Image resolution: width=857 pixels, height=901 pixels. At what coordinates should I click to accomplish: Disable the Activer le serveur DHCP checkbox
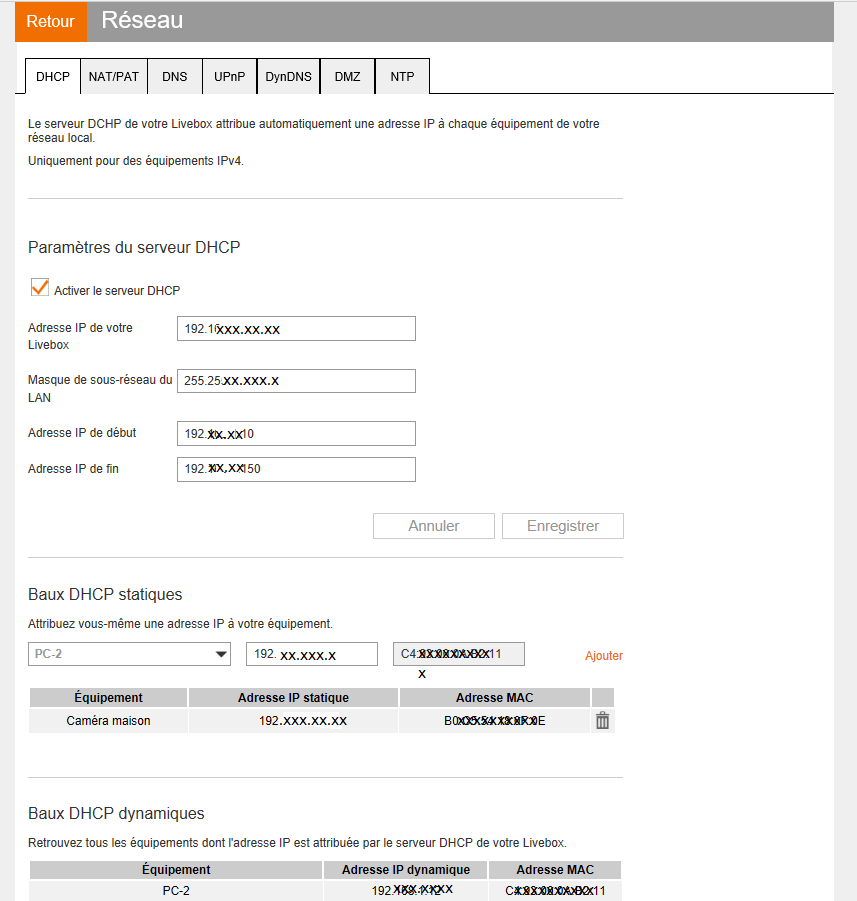point(39,286)
